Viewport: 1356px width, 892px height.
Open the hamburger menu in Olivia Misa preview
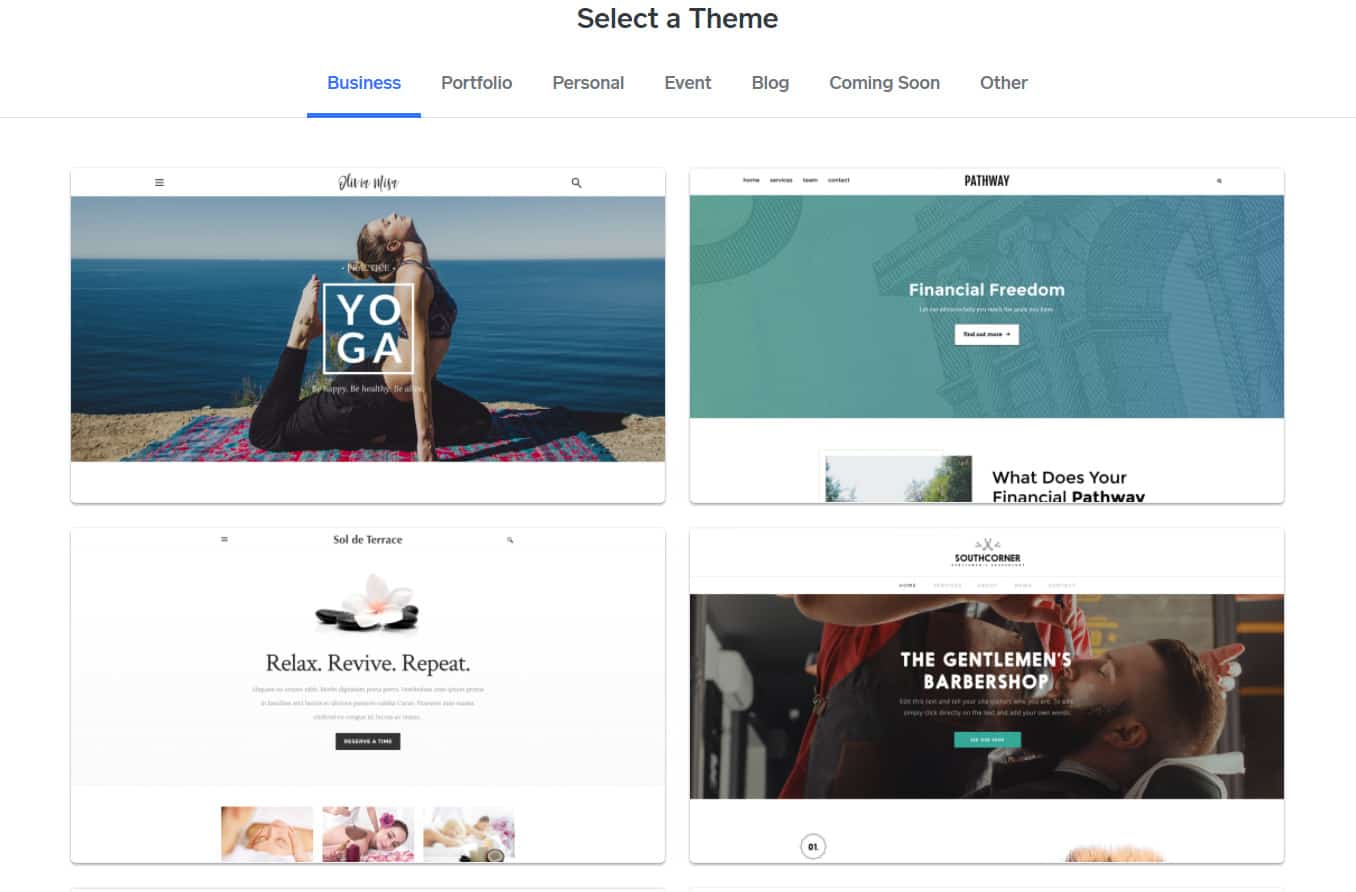click(159, 181)
